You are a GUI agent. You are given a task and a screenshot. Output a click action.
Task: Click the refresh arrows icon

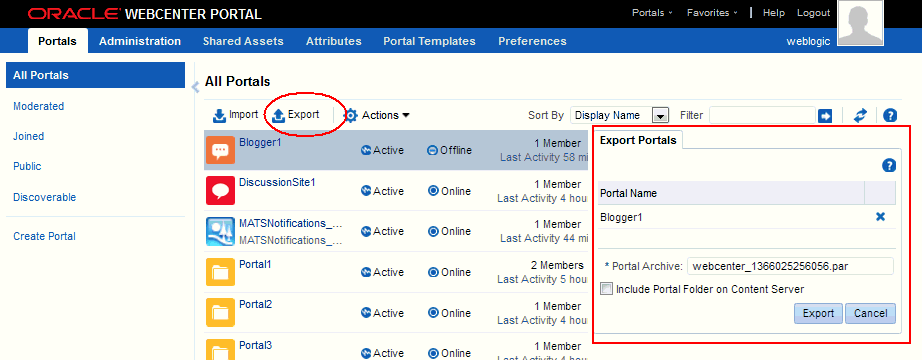pyautogui.click(x=860, y=115)
